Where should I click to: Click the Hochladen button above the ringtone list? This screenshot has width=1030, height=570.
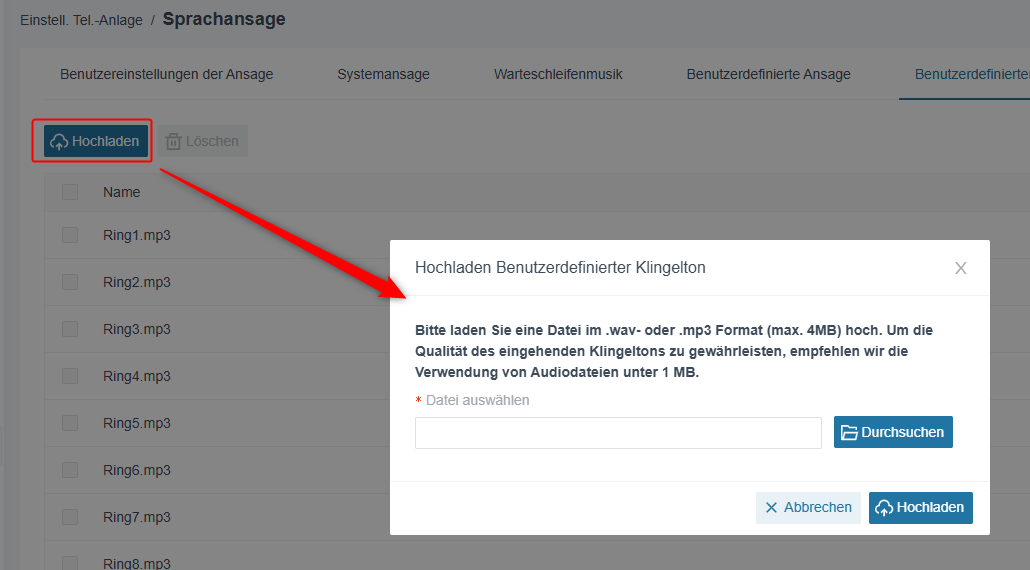coord(96,141)
